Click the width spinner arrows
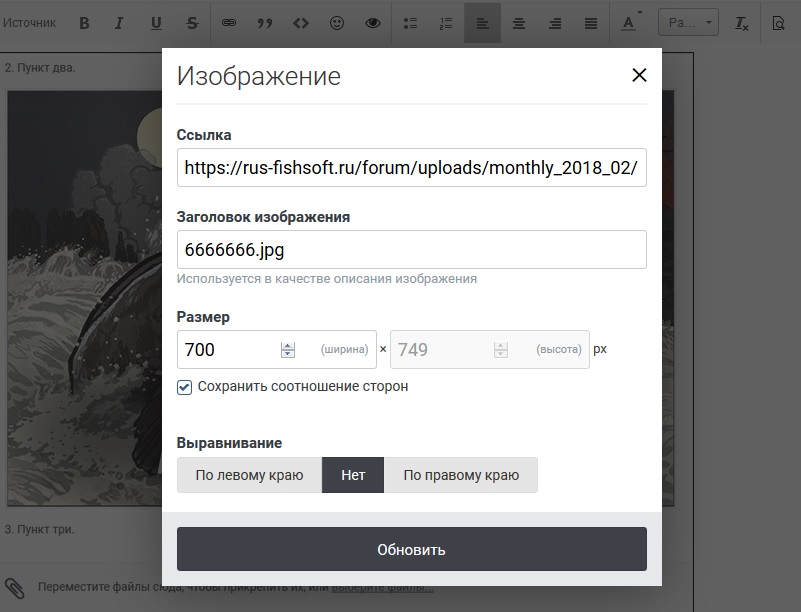 point(288,350)
